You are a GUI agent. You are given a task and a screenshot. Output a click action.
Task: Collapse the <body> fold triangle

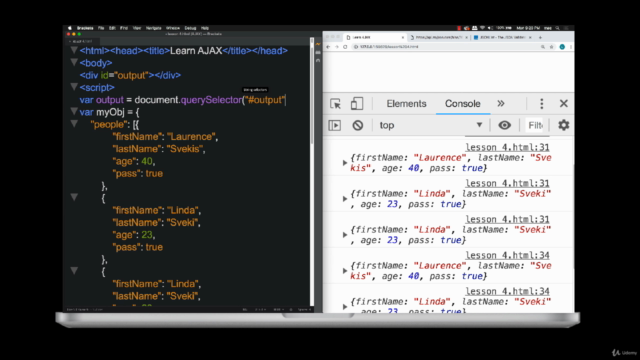tap(74, 62)
